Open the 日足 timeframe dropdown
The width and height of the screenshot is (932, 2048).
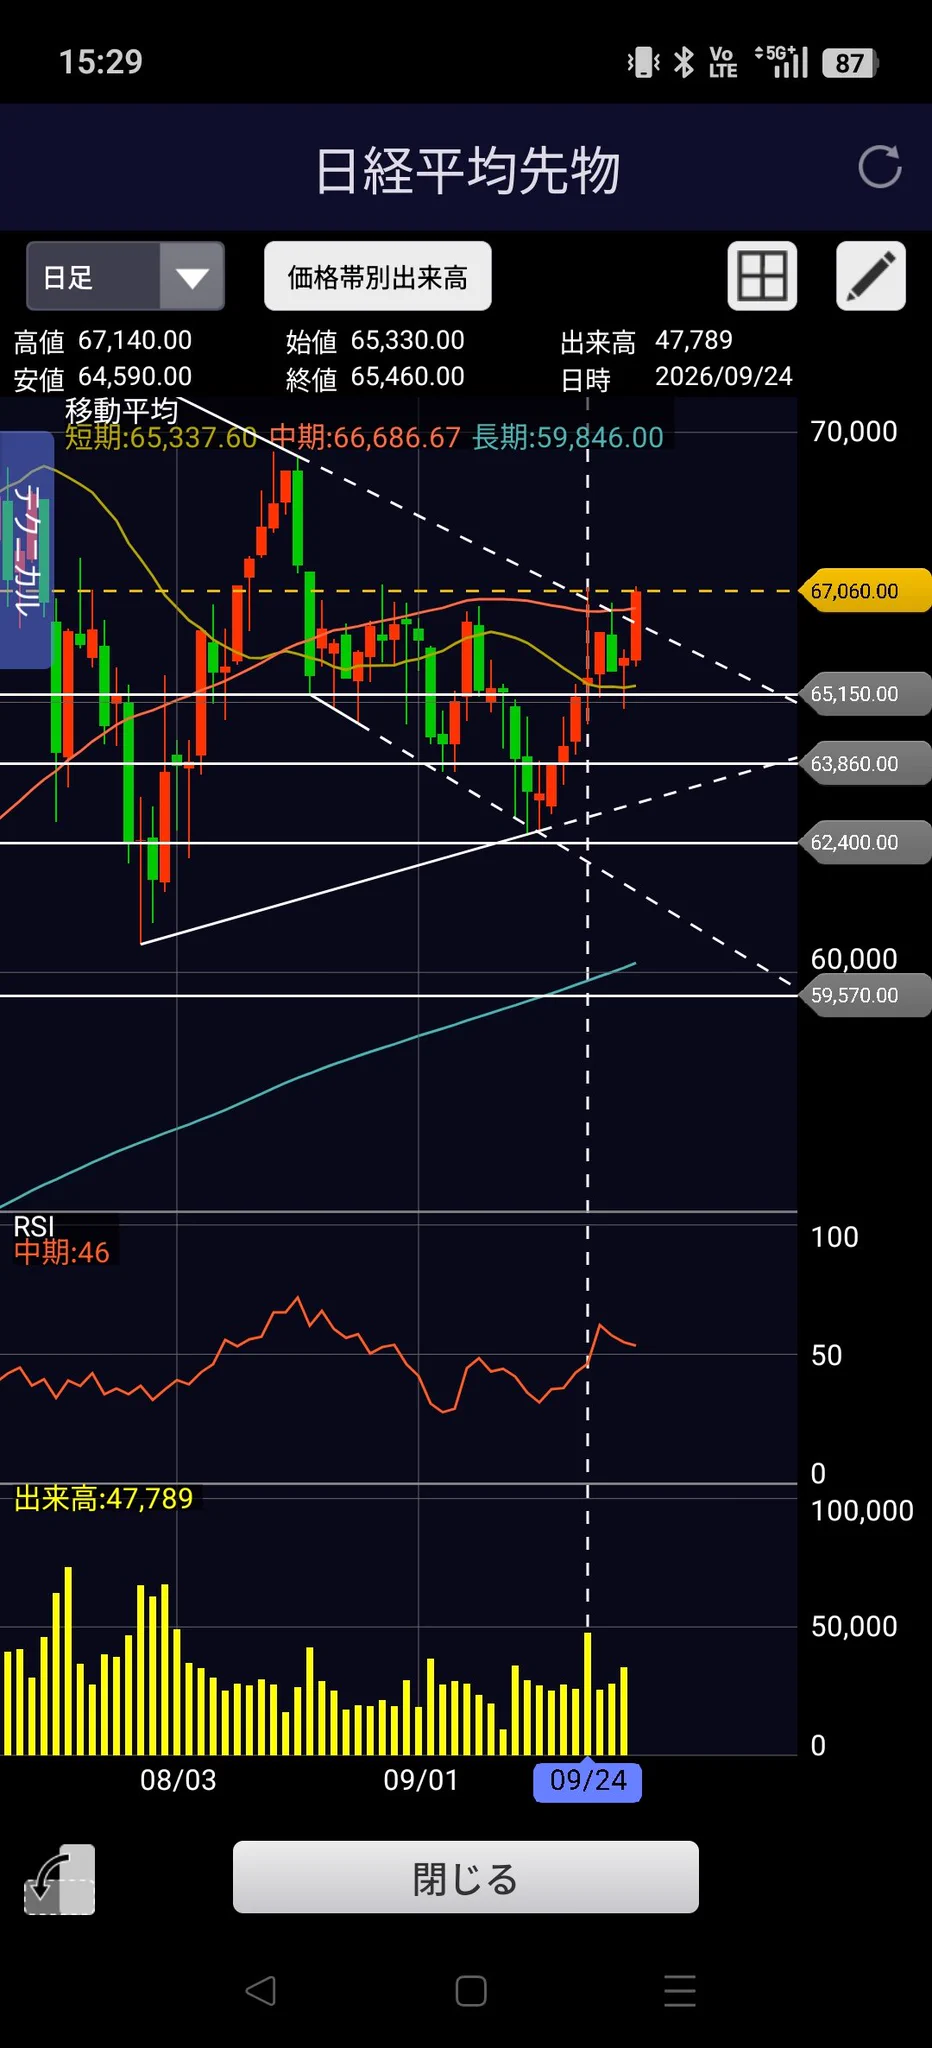tap(125, 276)
